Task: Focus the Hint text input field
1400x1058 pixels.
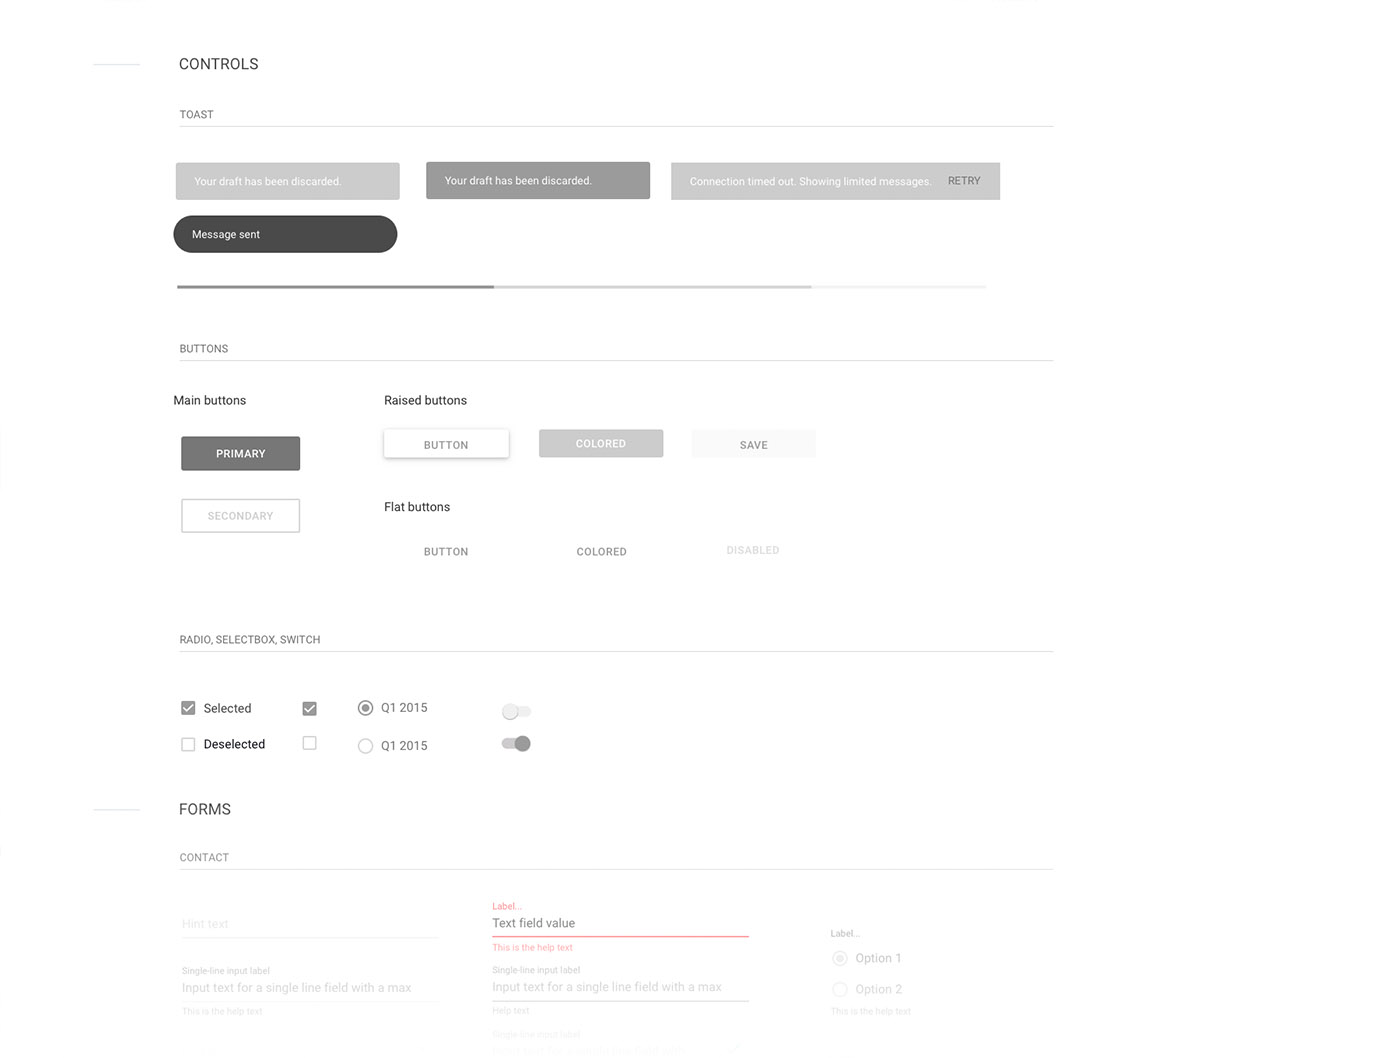Action: pyautogui.click(x=310, y=924)
